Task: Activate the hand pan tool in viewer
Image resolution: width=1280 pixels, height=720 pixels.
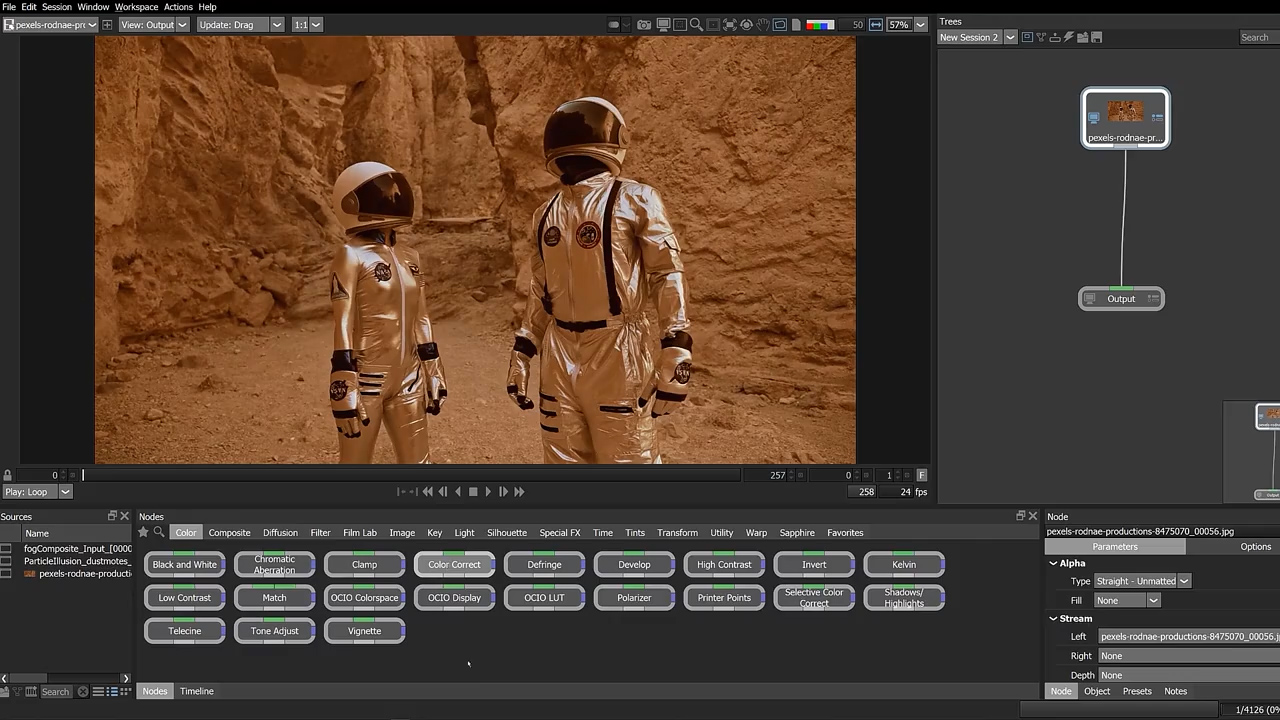Action: pos(763,25)
